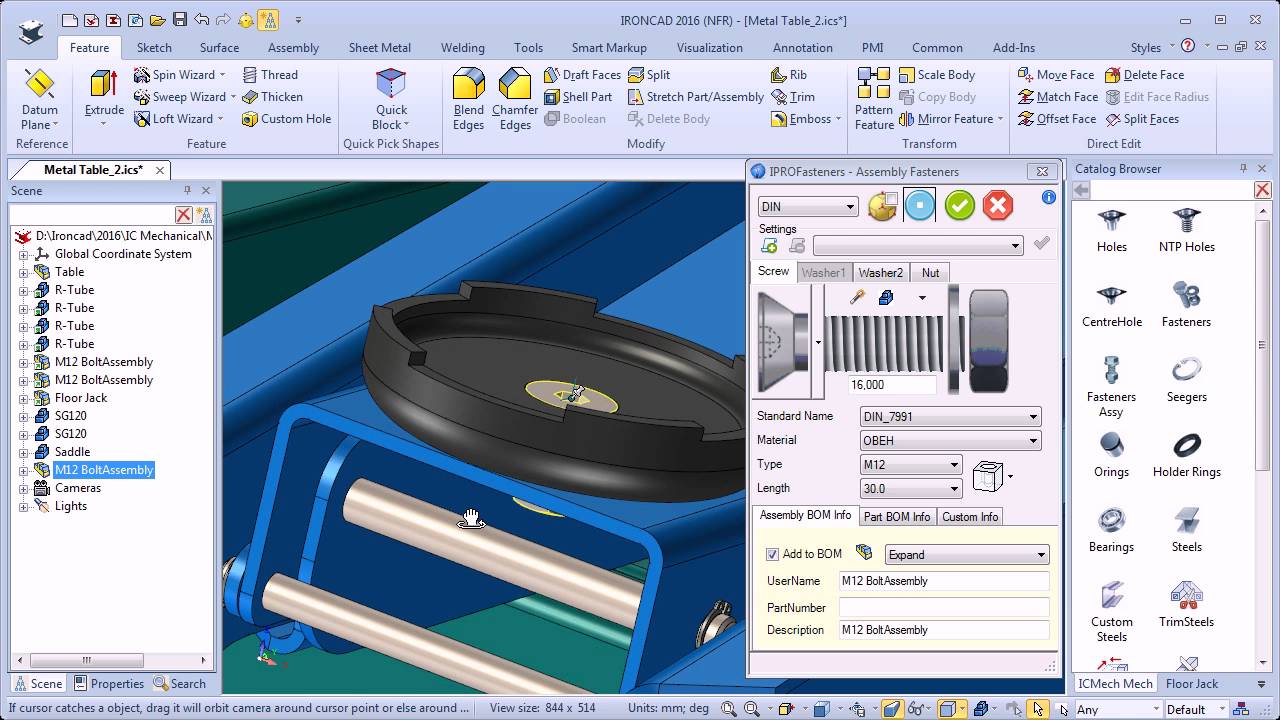Viewport: 1280px width, 720px height.
Task: Select the Lights tree item
Action: coord(71,506)
